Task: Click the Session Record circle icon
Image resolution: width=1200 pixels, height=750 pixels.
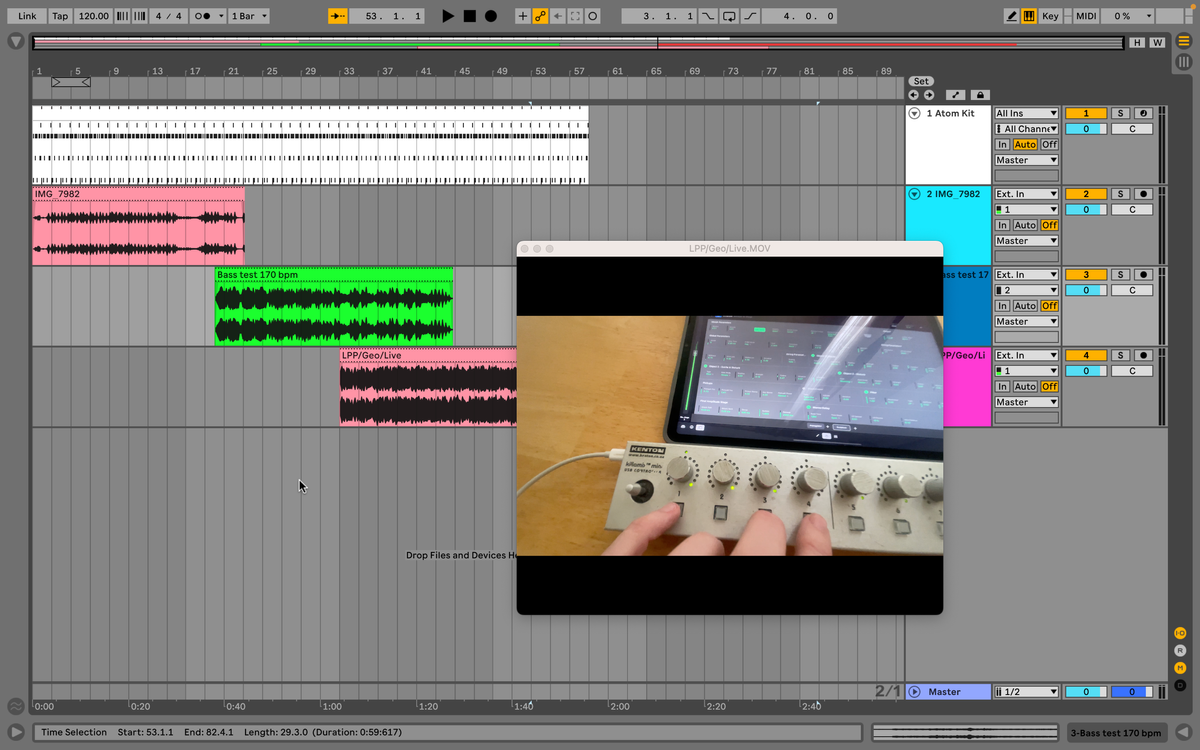Action: 593,16
